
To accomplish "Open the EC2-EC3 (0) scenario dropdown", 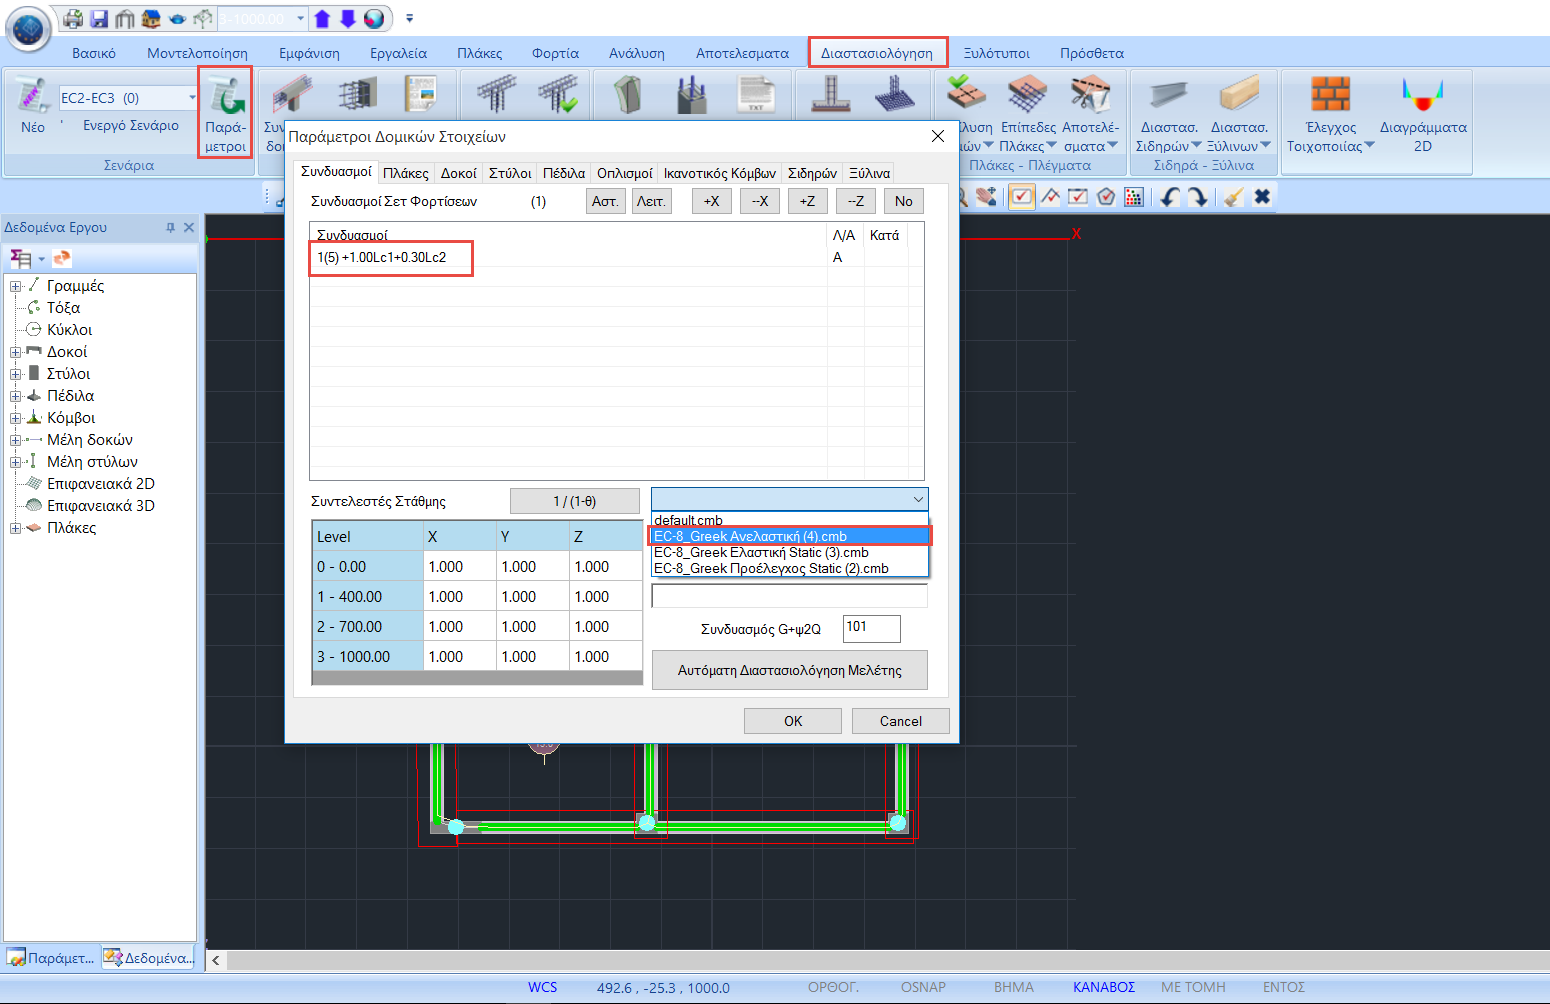I will (x=192, y=97).
